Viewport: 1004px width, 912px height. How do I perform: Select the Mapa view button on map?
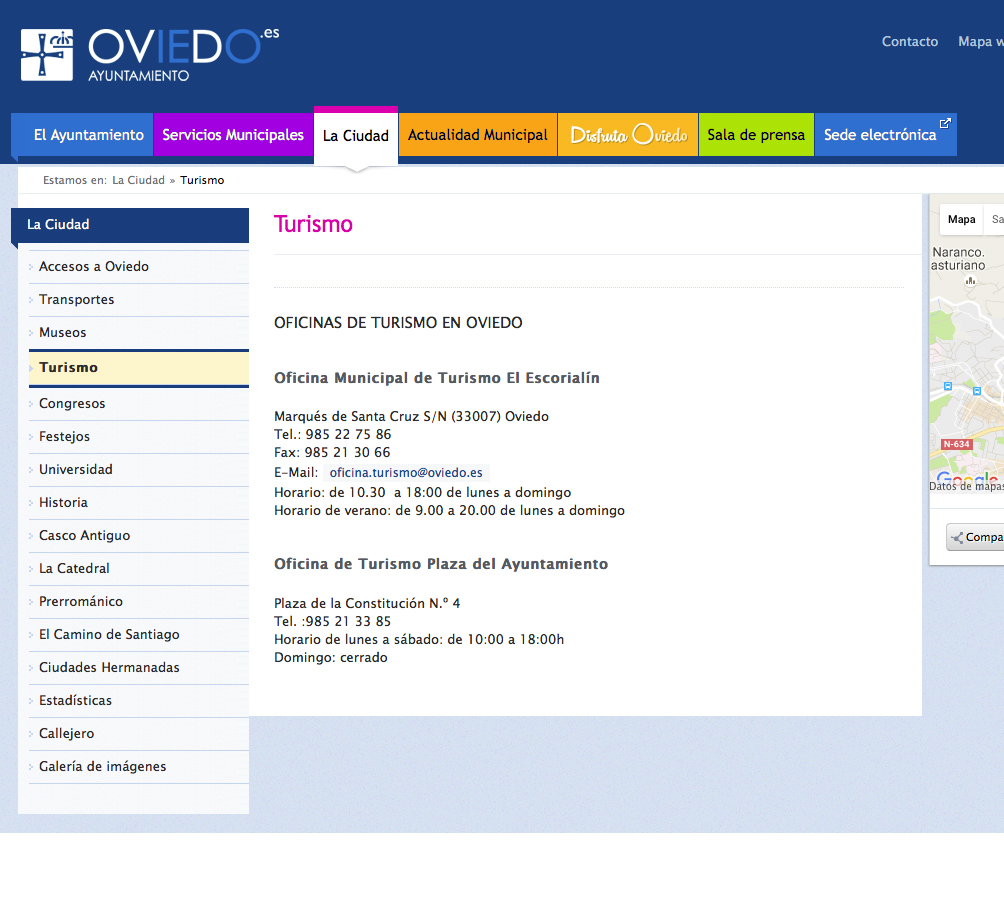tap(961, 219)
